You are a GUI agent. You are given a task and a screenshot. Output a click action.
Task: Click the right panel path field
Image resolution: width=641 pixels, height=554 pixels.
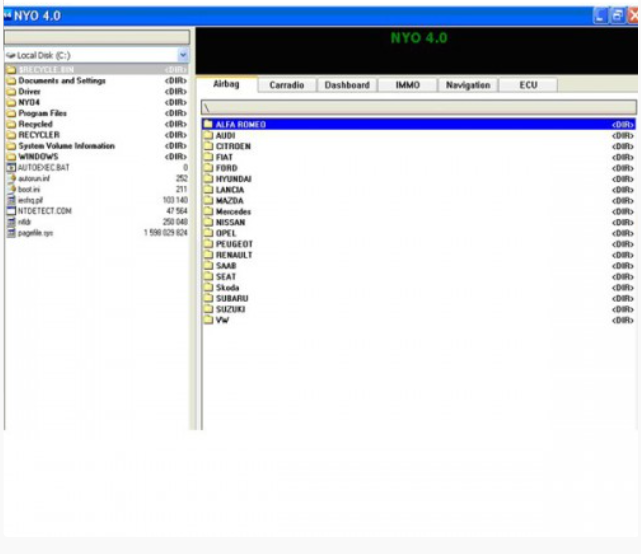tap(419, 108)
